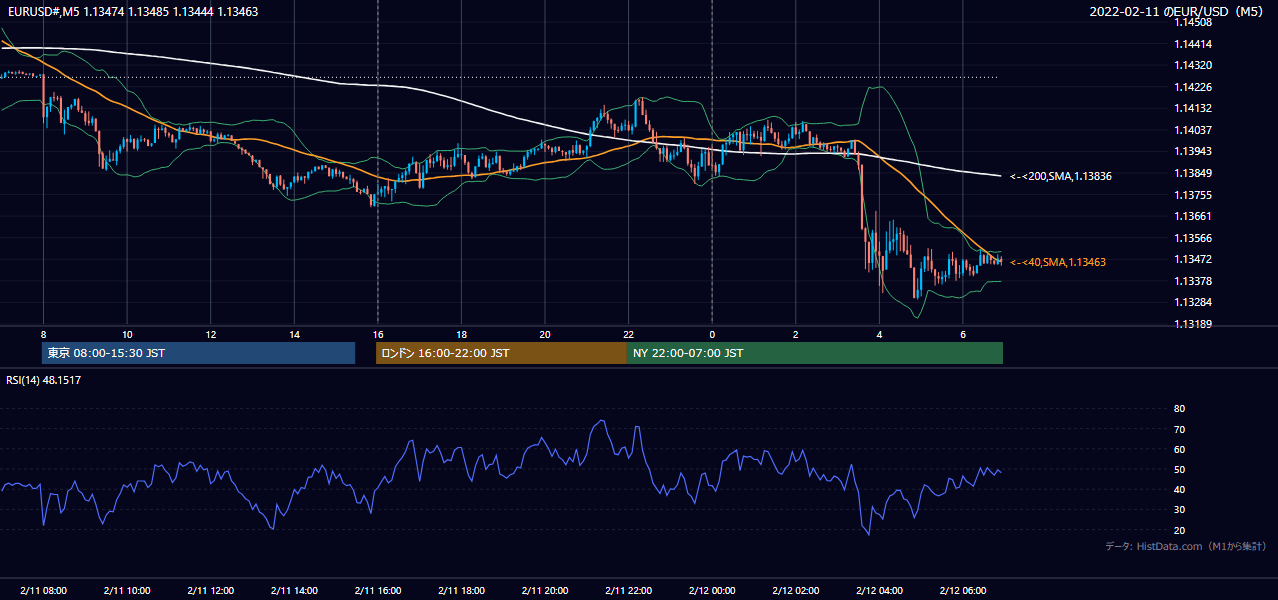This screenshot has height=600, width=1278.
Task: Click the 2/11 18:00 date label
Action: pos(461,590)
